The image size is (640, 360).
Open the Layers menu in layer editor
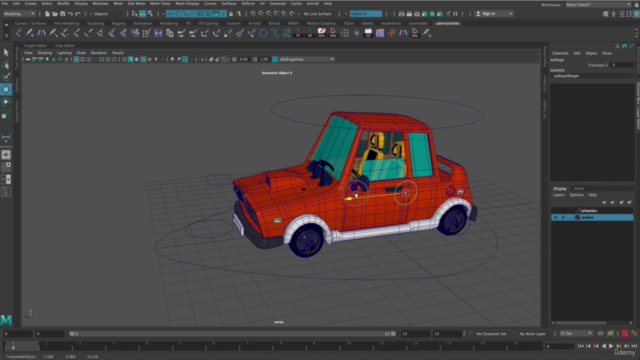click(558, 195)
